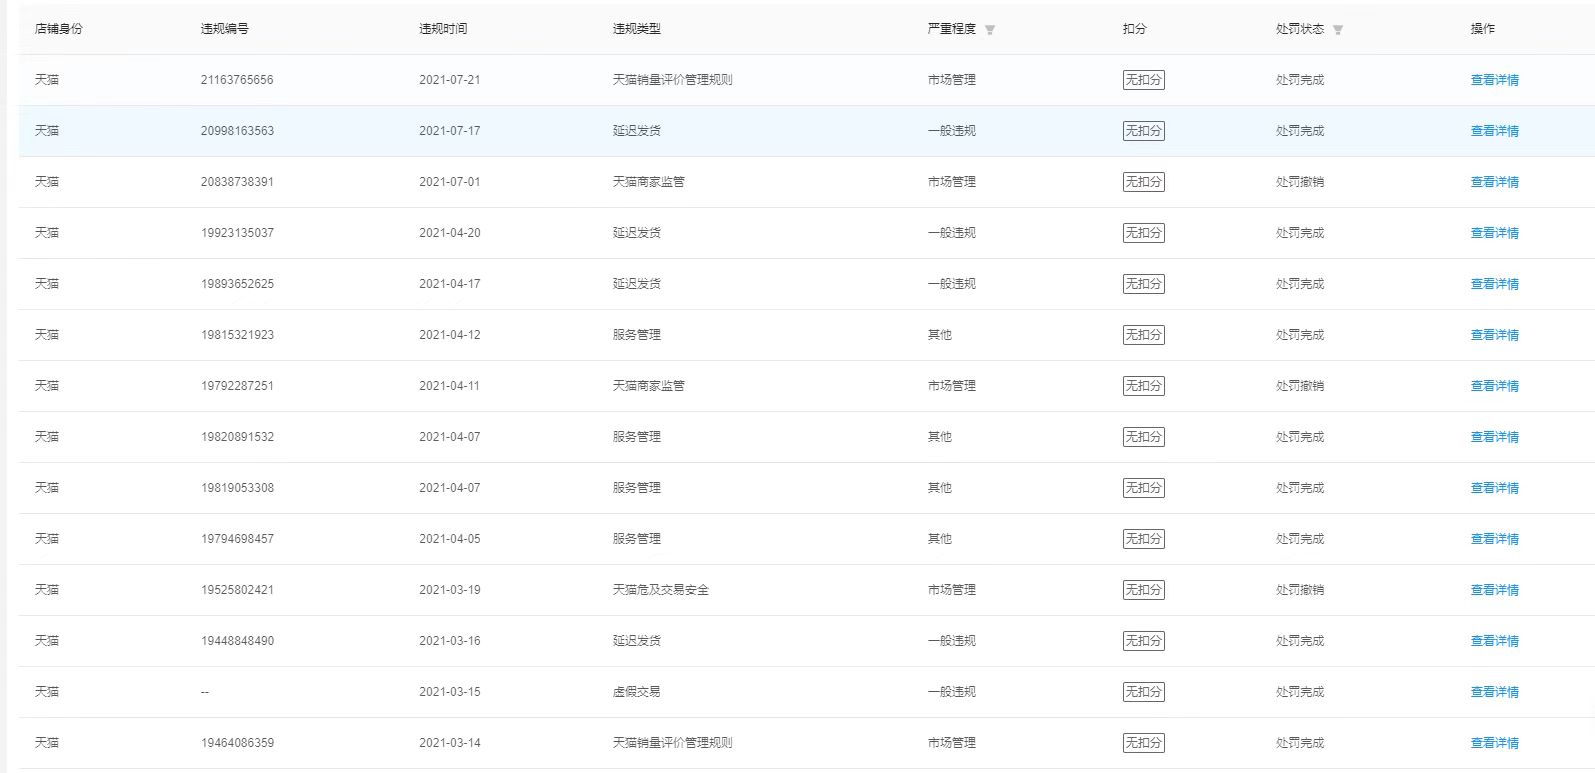Click 天猫商家监管 in the 2021-04-11 row
1595x773 pixels.
coord(649,386)
